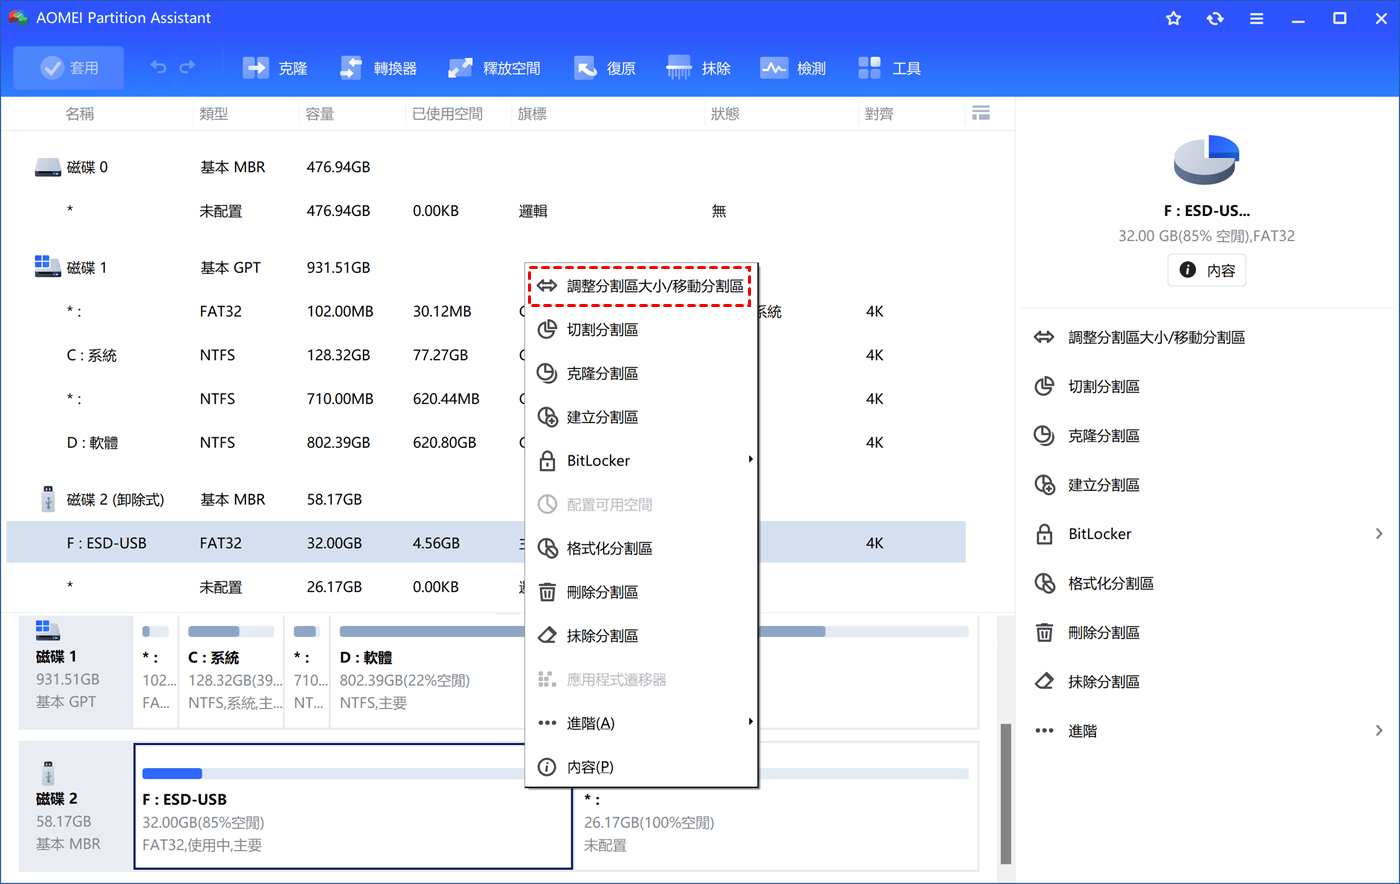The height and width of the screenshot is (884, 1400).
Task: Choose 建立分割區 in context menu
Action: pyautogui.click(x=640, y=417)
